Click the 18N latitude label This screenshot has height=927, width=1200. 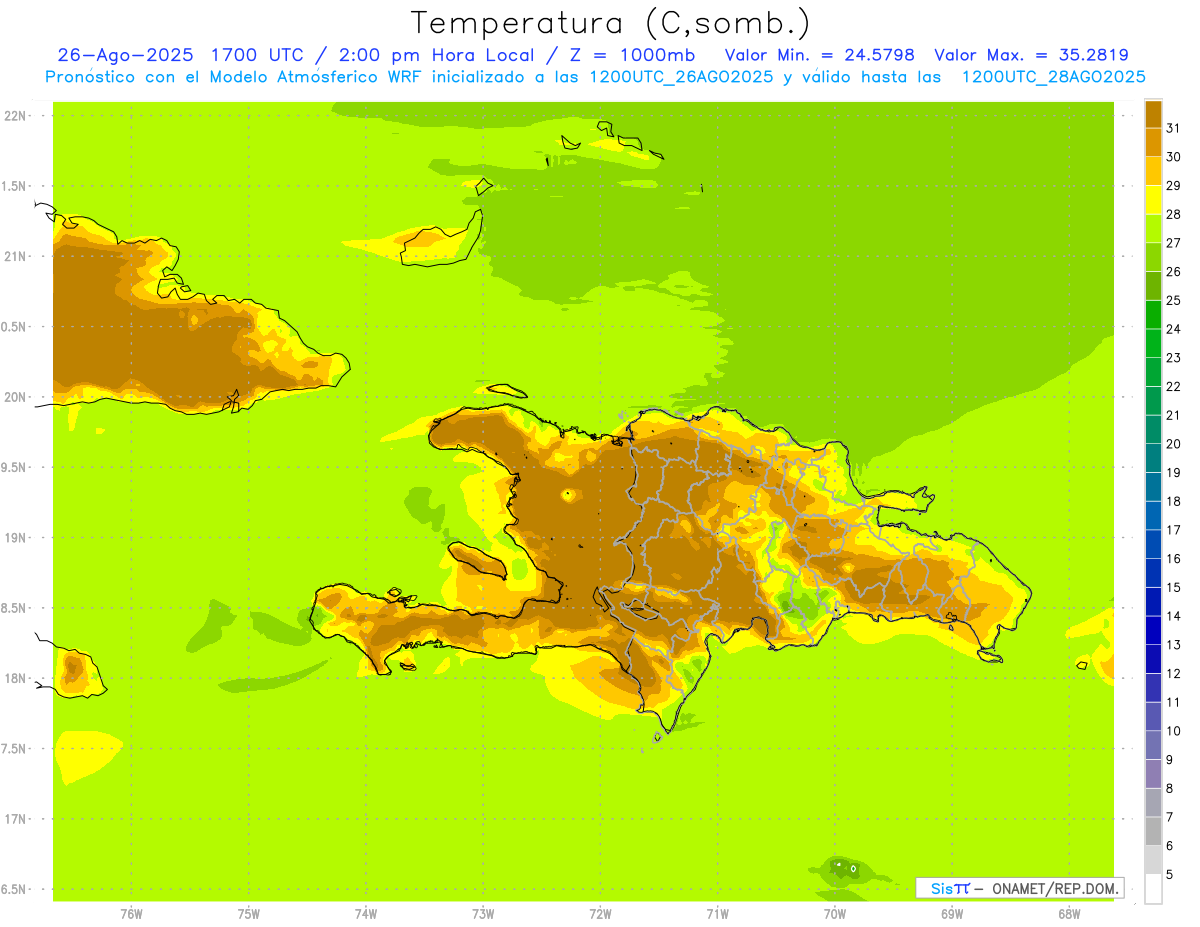tap(15, 678)
